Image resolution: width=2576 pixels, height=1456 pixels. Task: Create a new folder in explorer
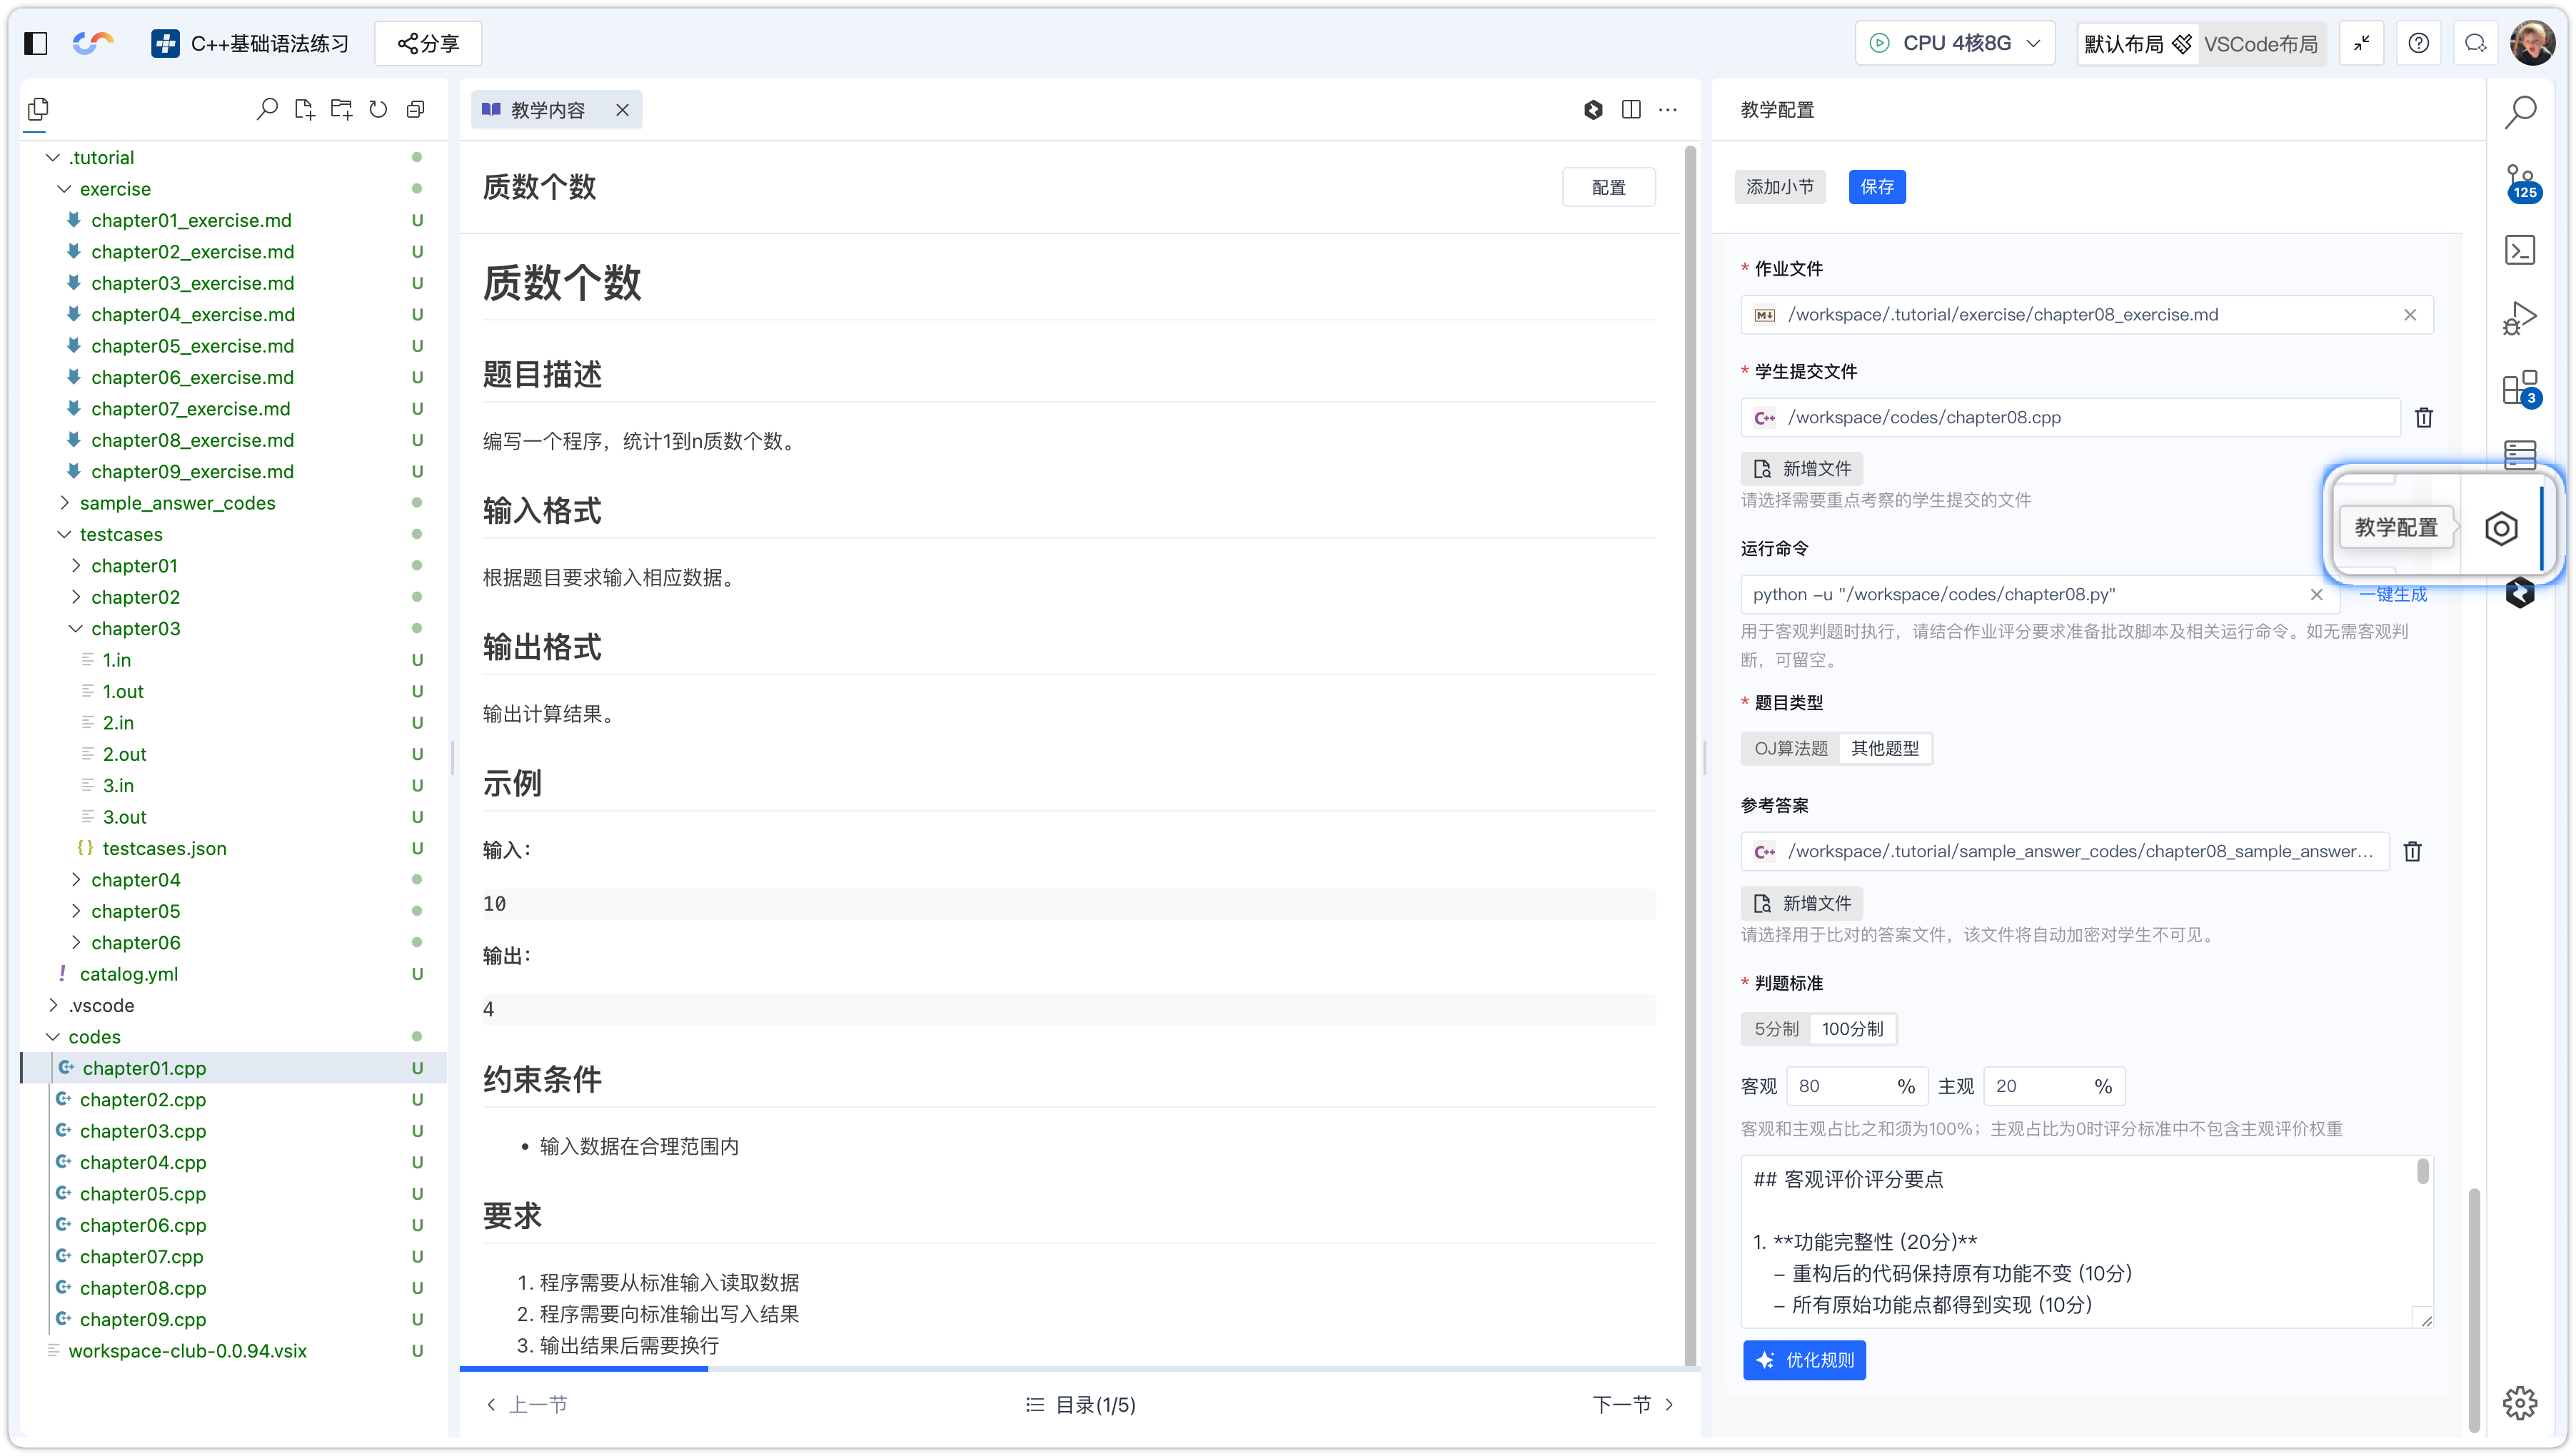(x=341, y=109)
